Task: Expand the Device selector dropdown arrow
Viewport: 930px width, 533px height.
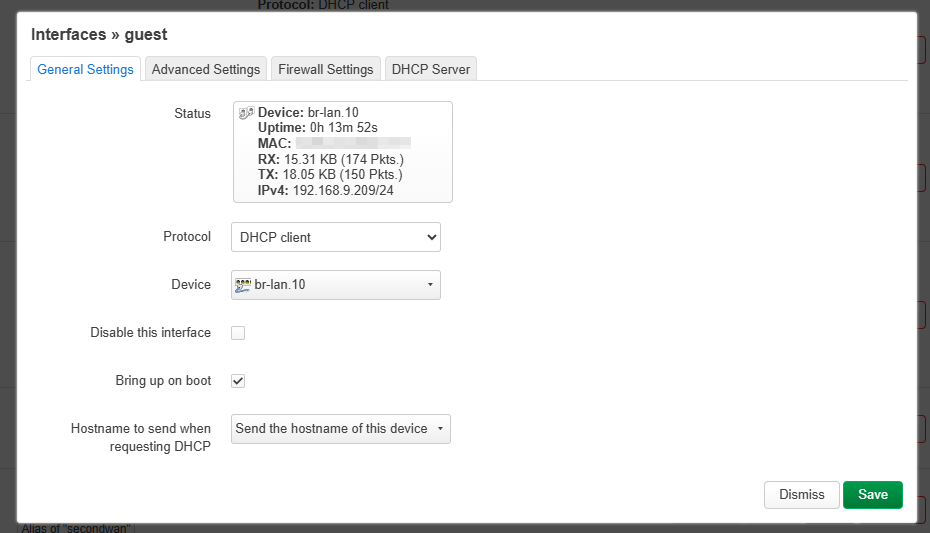Action: (430, 285)
